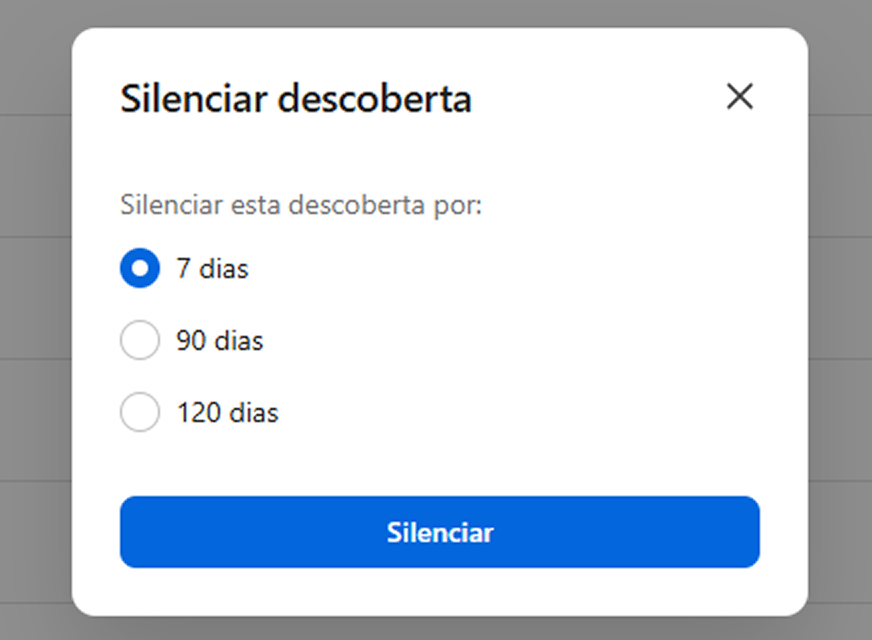Click the prompt Silenciar esta descoberta por
872x640 pixels.
(x=301, y=205)
